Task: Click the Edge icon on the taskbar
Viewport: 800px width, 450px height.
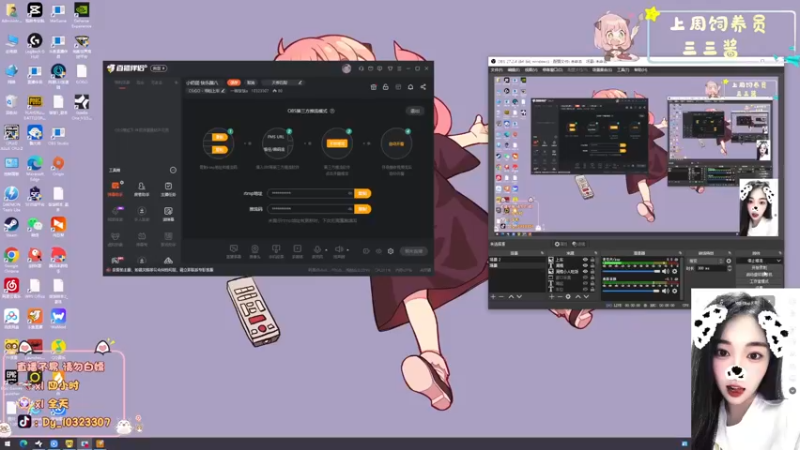Action: (23, 444)
